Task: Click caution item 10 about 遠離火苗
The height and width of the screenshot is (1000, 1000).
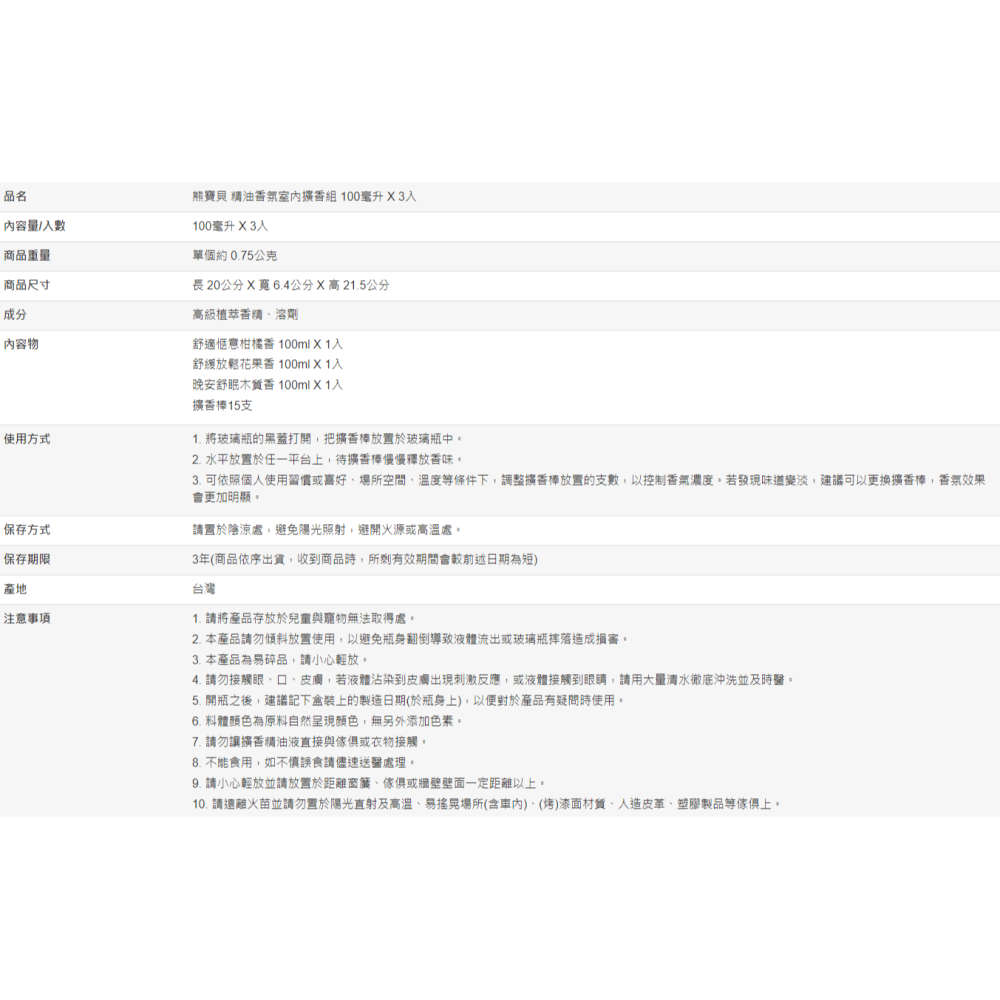Action: [487, 803]
